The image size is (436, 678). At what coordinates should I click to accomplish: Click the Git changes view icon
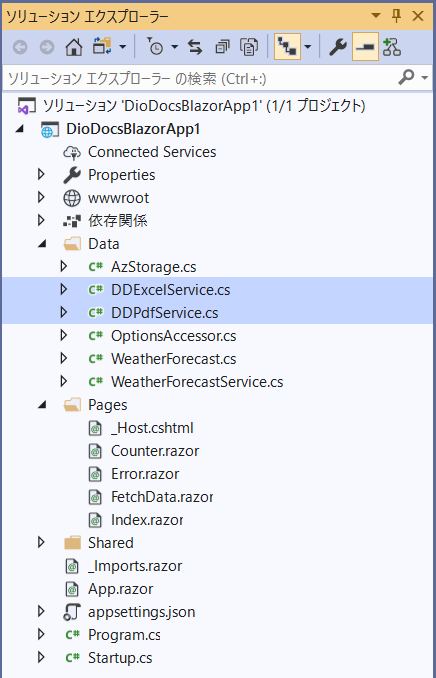391,47
